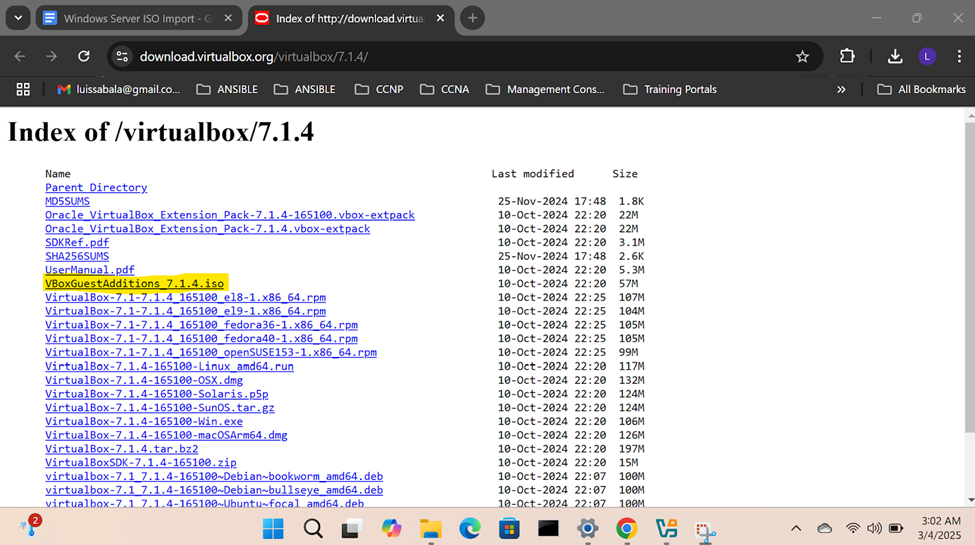Open the apps grid in bookmarks bar
975x545 pixels.
coord(23,90)
